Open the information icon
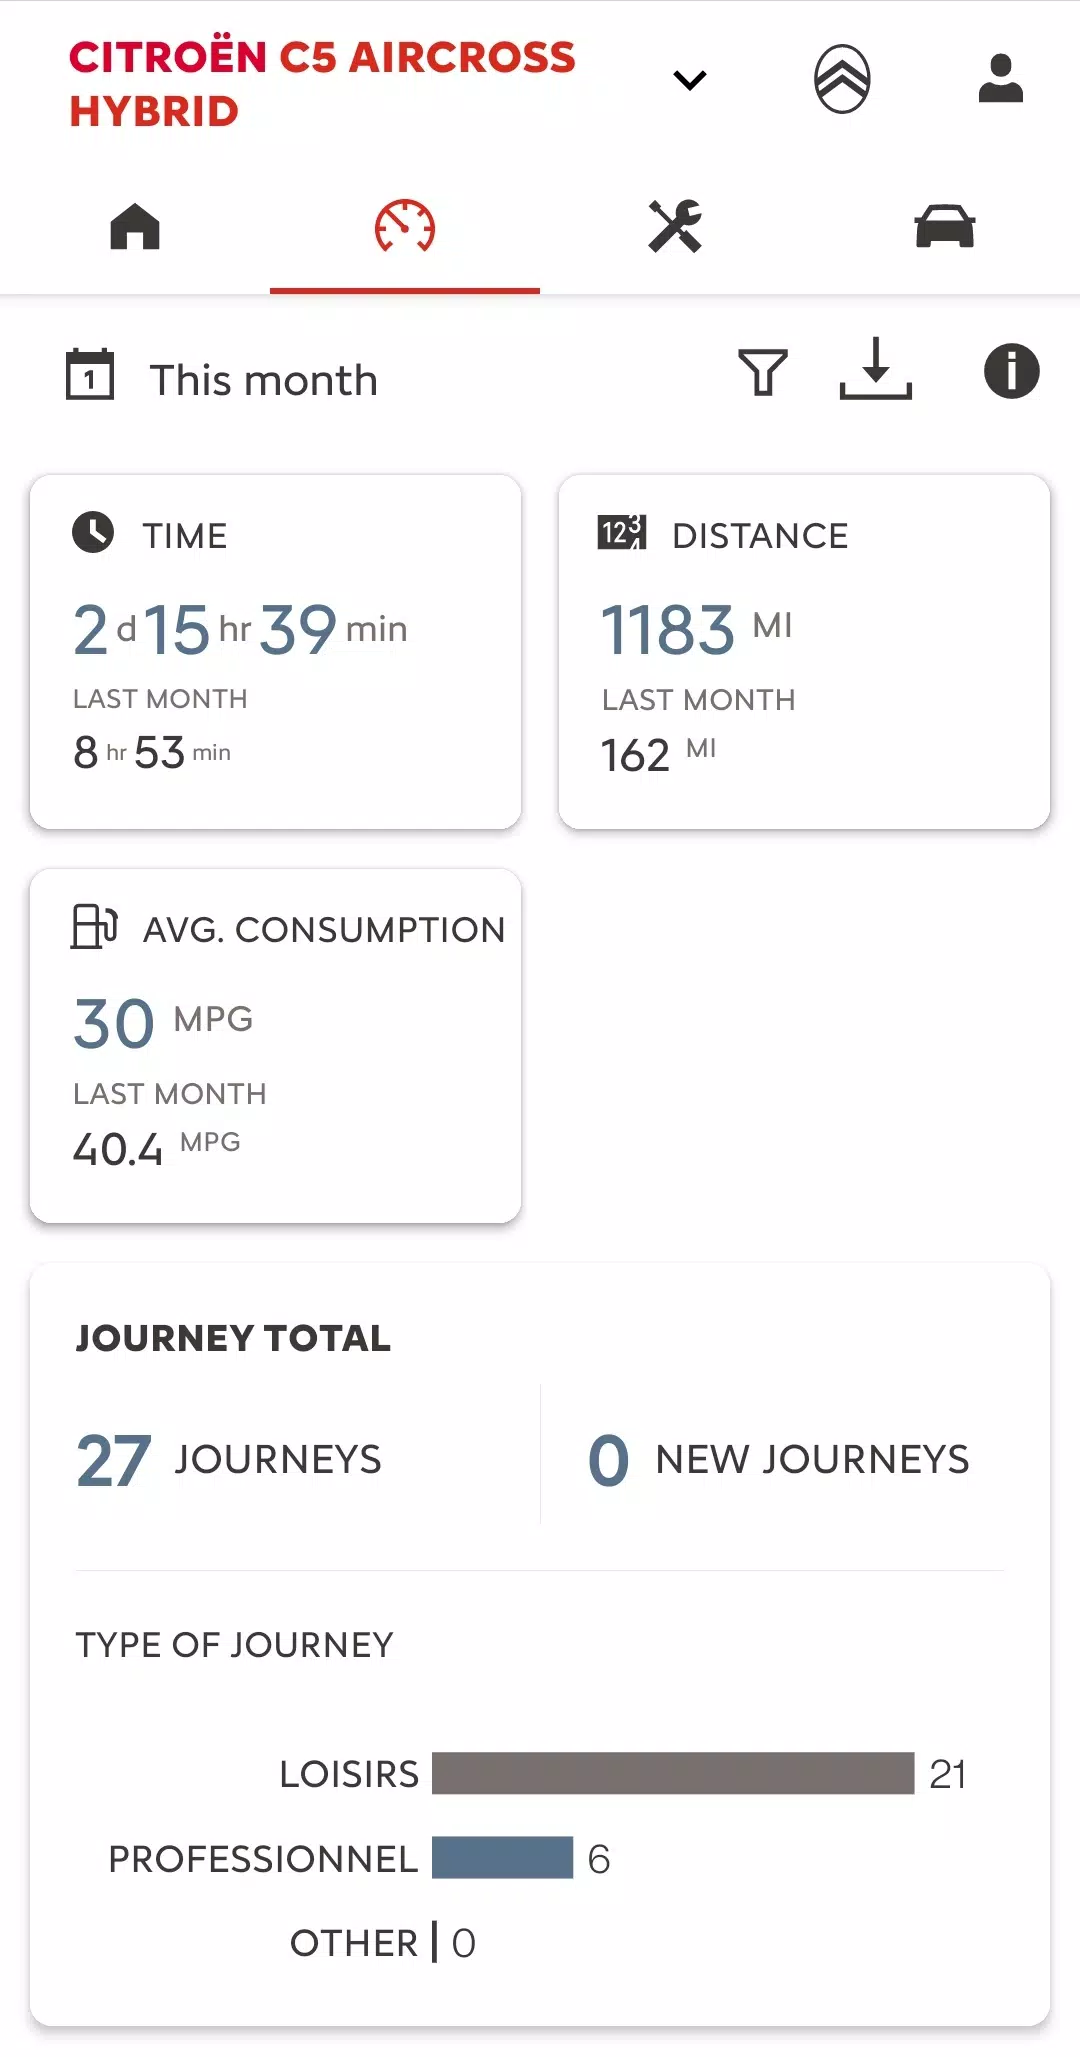This screenshot has width=1080, height=2057. 1011,372
